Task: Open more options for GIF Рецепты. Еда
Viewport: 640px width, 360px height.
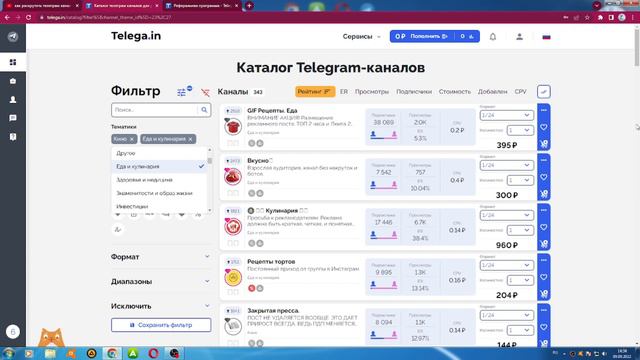Action: point(544,110)
